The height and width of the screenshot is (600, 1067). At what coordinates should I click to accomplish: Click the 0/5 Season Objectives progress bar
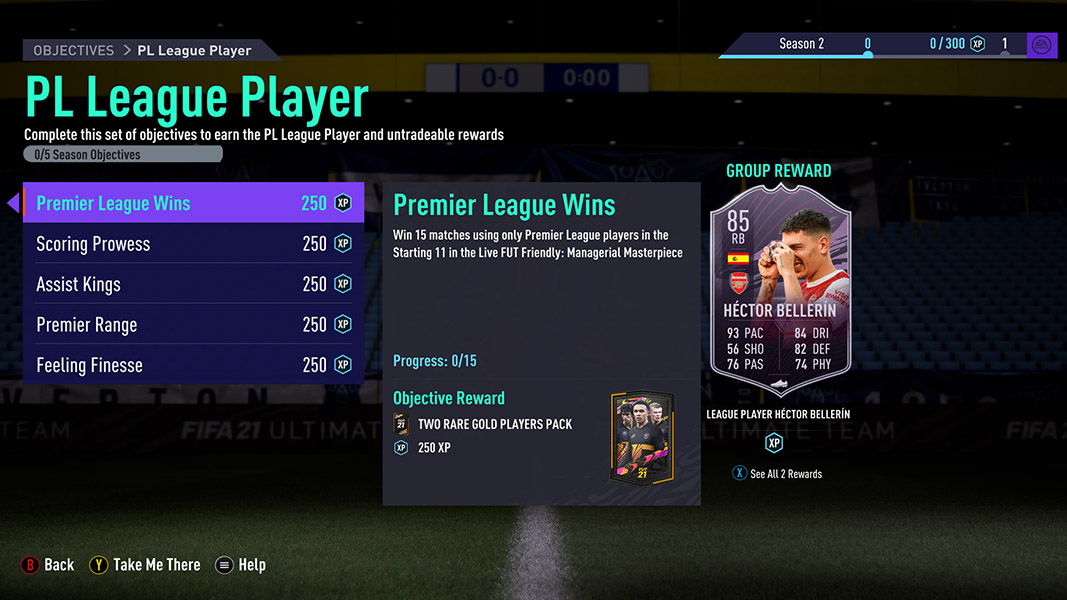point(123,154)
